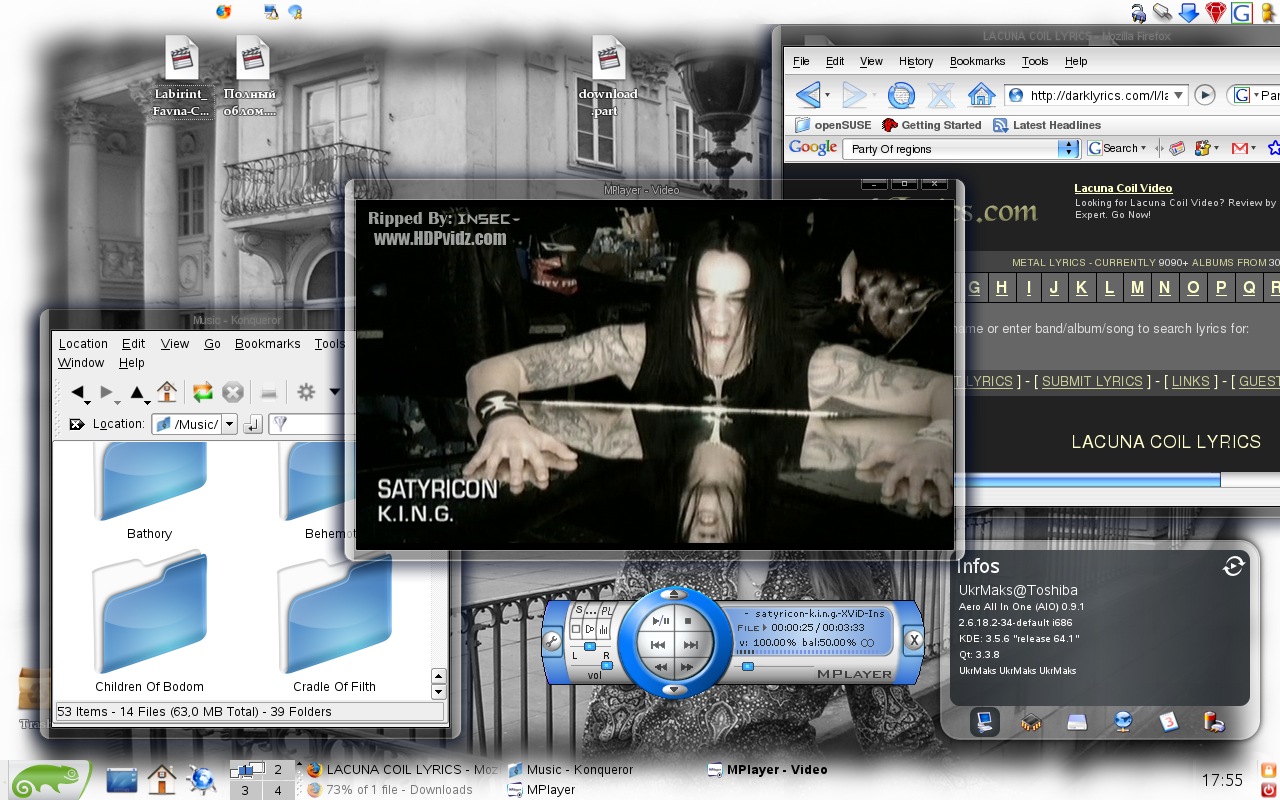
Task: Browse lyrics by letter M
Action: point(1137,288)
